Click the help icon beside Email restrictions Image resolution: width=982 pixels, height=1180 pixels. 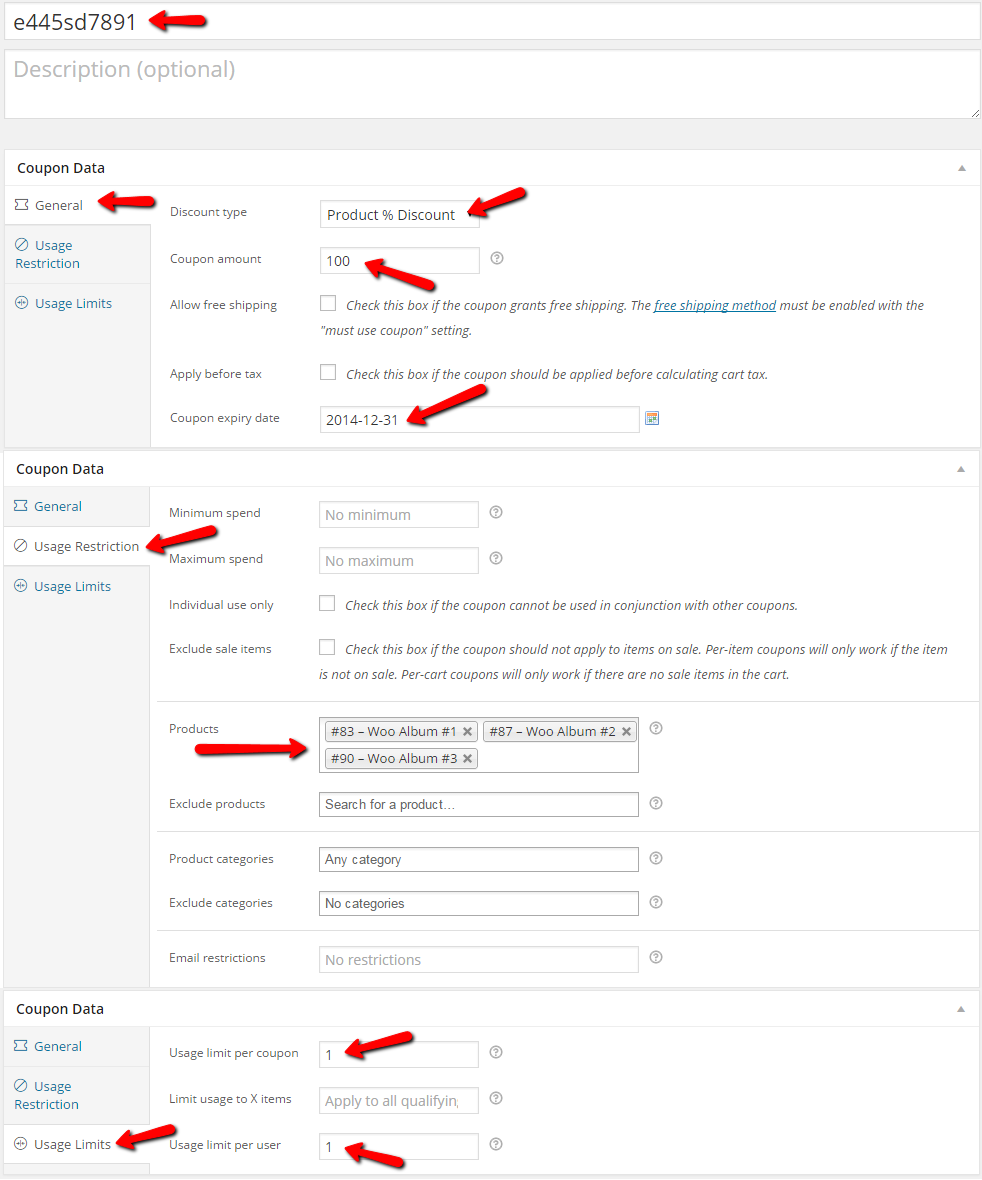(x=656, y=957)
